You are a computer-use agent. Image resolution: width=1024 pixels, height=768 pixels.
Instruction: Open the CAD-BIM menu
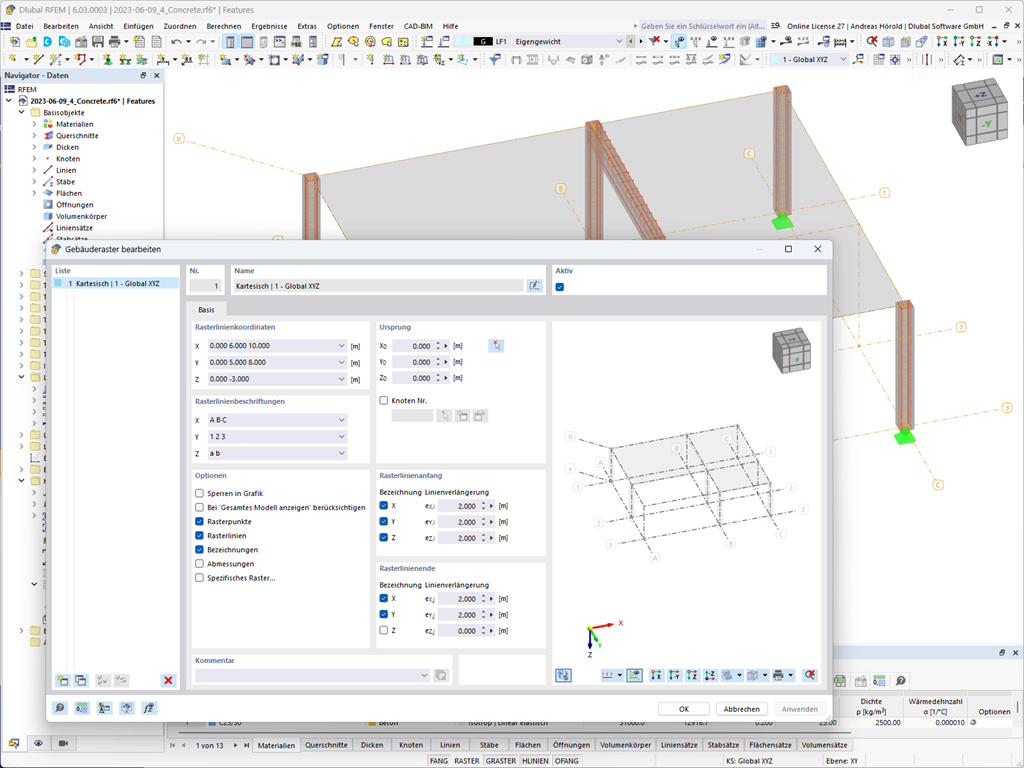tap(418, 26)
